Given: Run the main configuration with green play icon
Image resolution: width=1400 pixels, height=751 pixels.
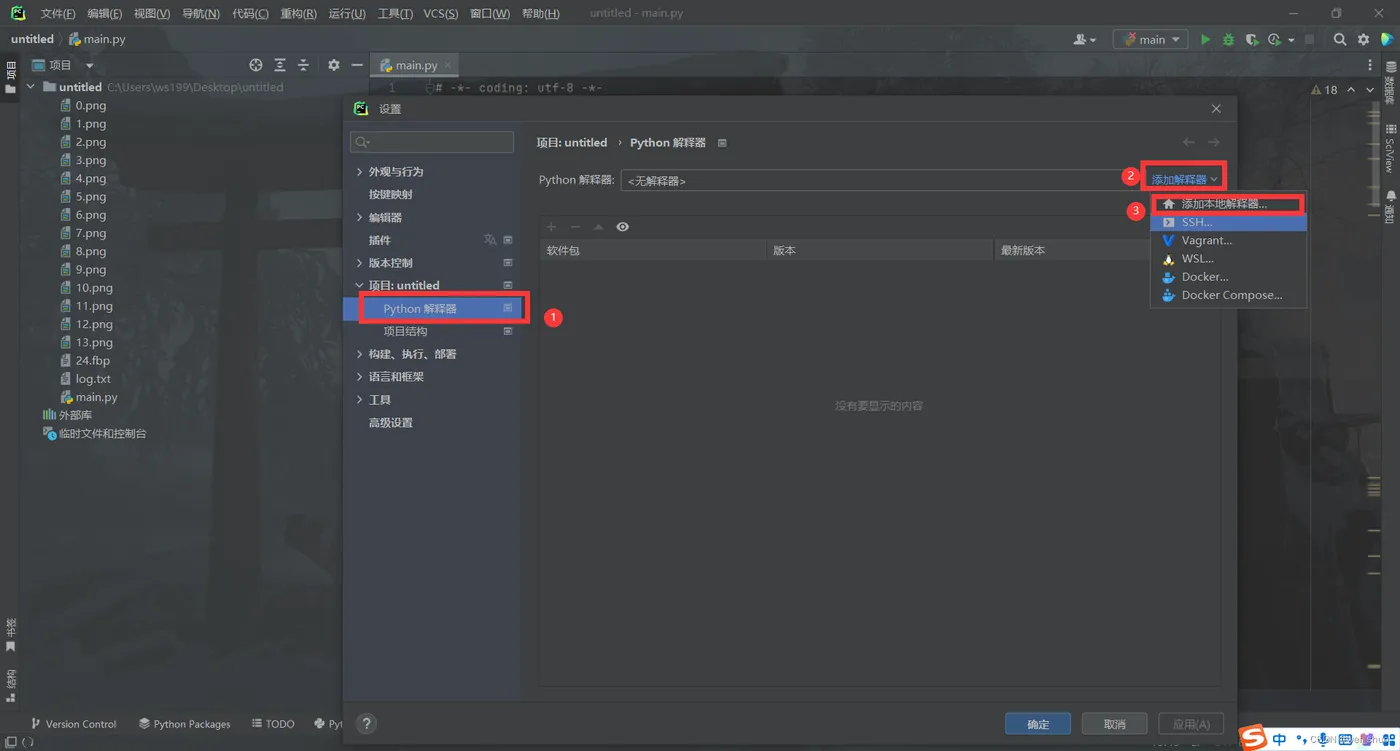Looking at the screenshot, I should click(1205, 40).
